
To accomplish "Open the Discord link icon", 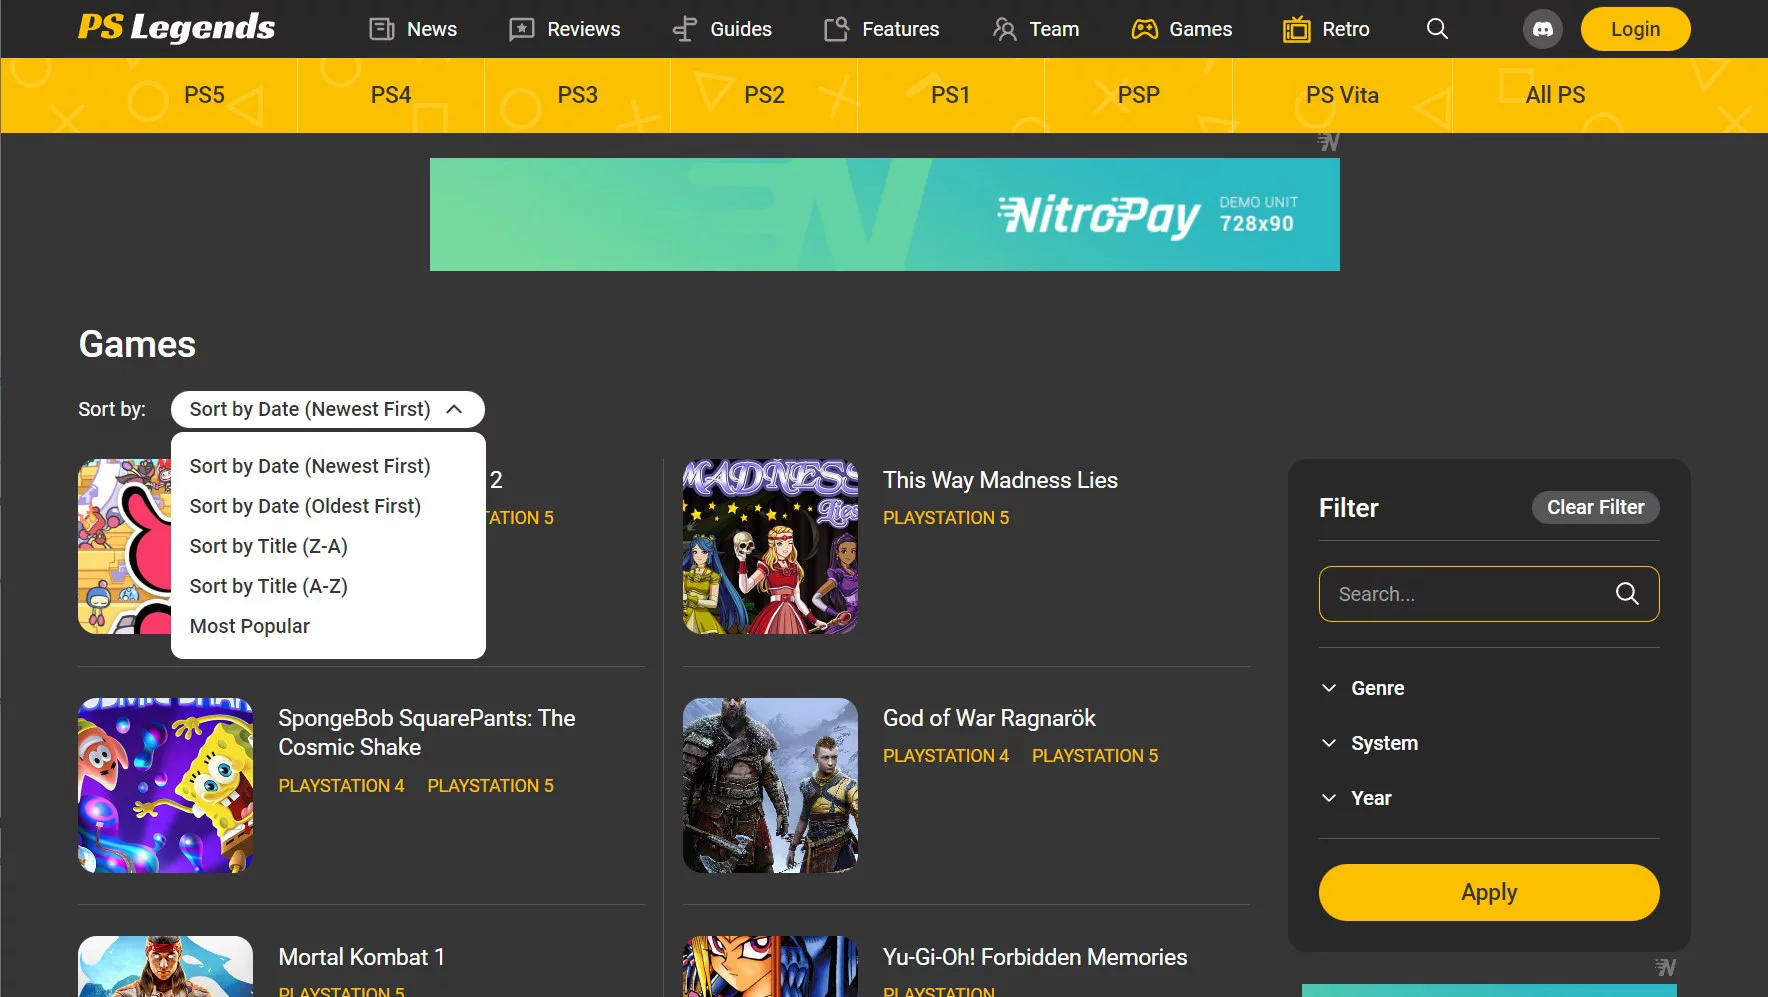I will [1542, 29].
